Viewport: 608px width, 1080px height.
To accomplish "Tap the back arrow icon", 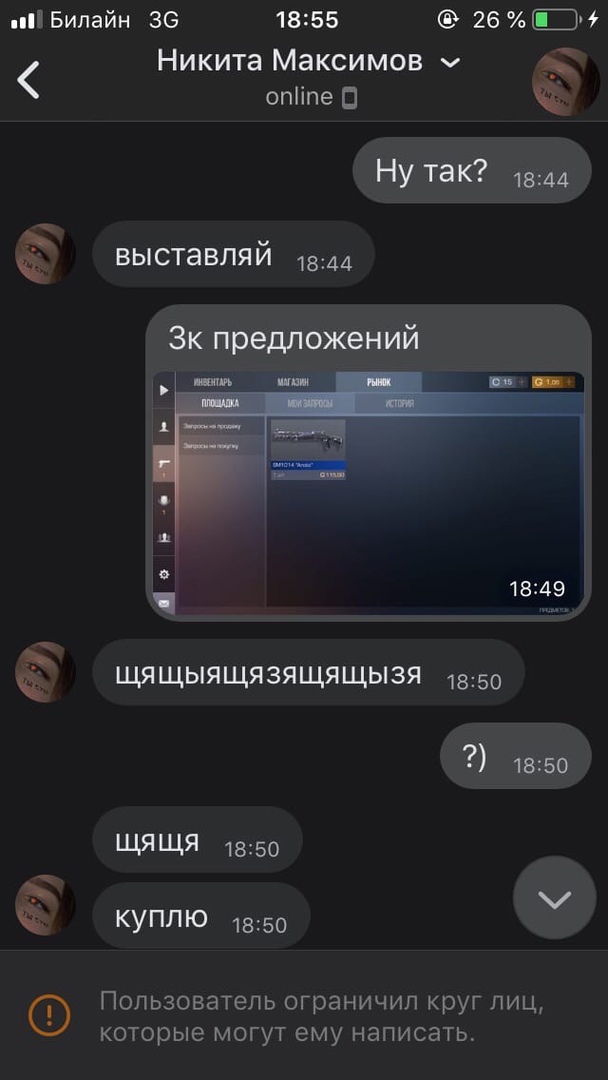I will tap(28, 79).
